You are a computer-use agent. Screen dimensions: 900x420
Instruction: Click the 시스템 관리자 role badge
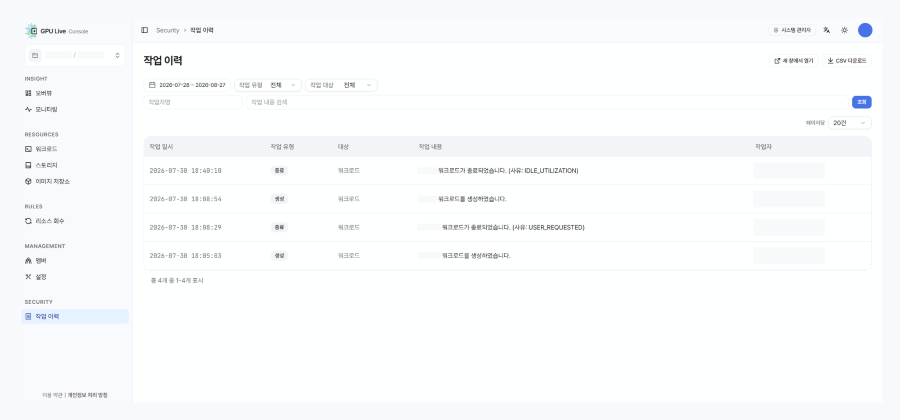tap(792, 30)
